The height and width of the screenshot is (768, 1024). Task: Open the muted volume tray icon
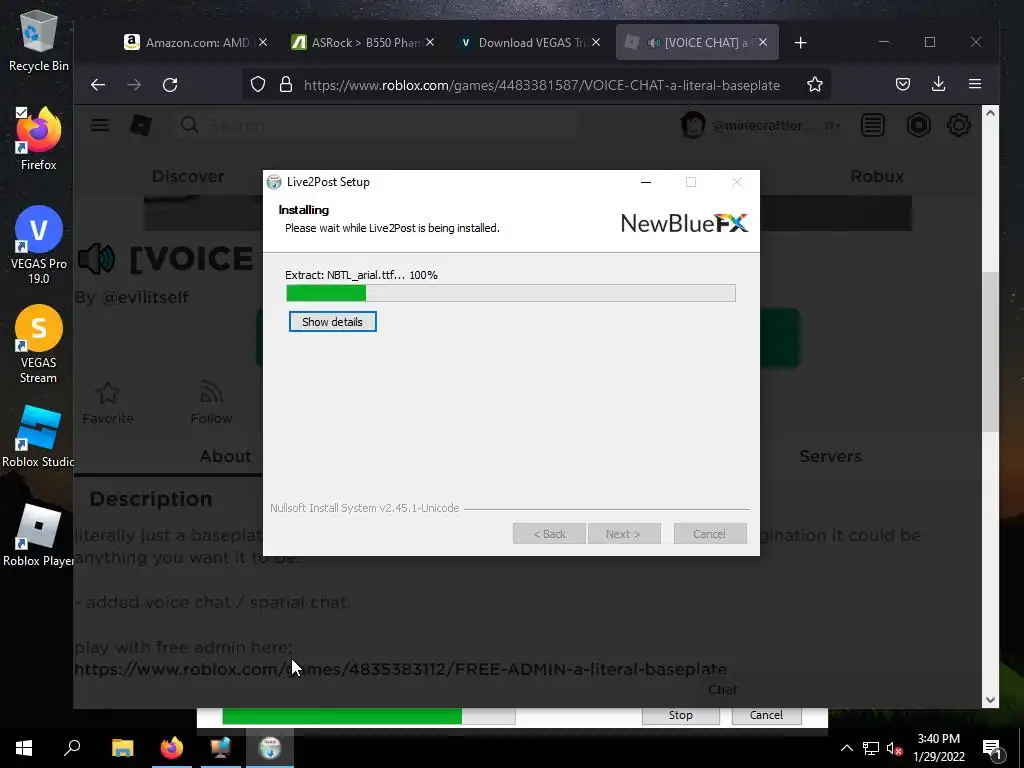(894, 748)
